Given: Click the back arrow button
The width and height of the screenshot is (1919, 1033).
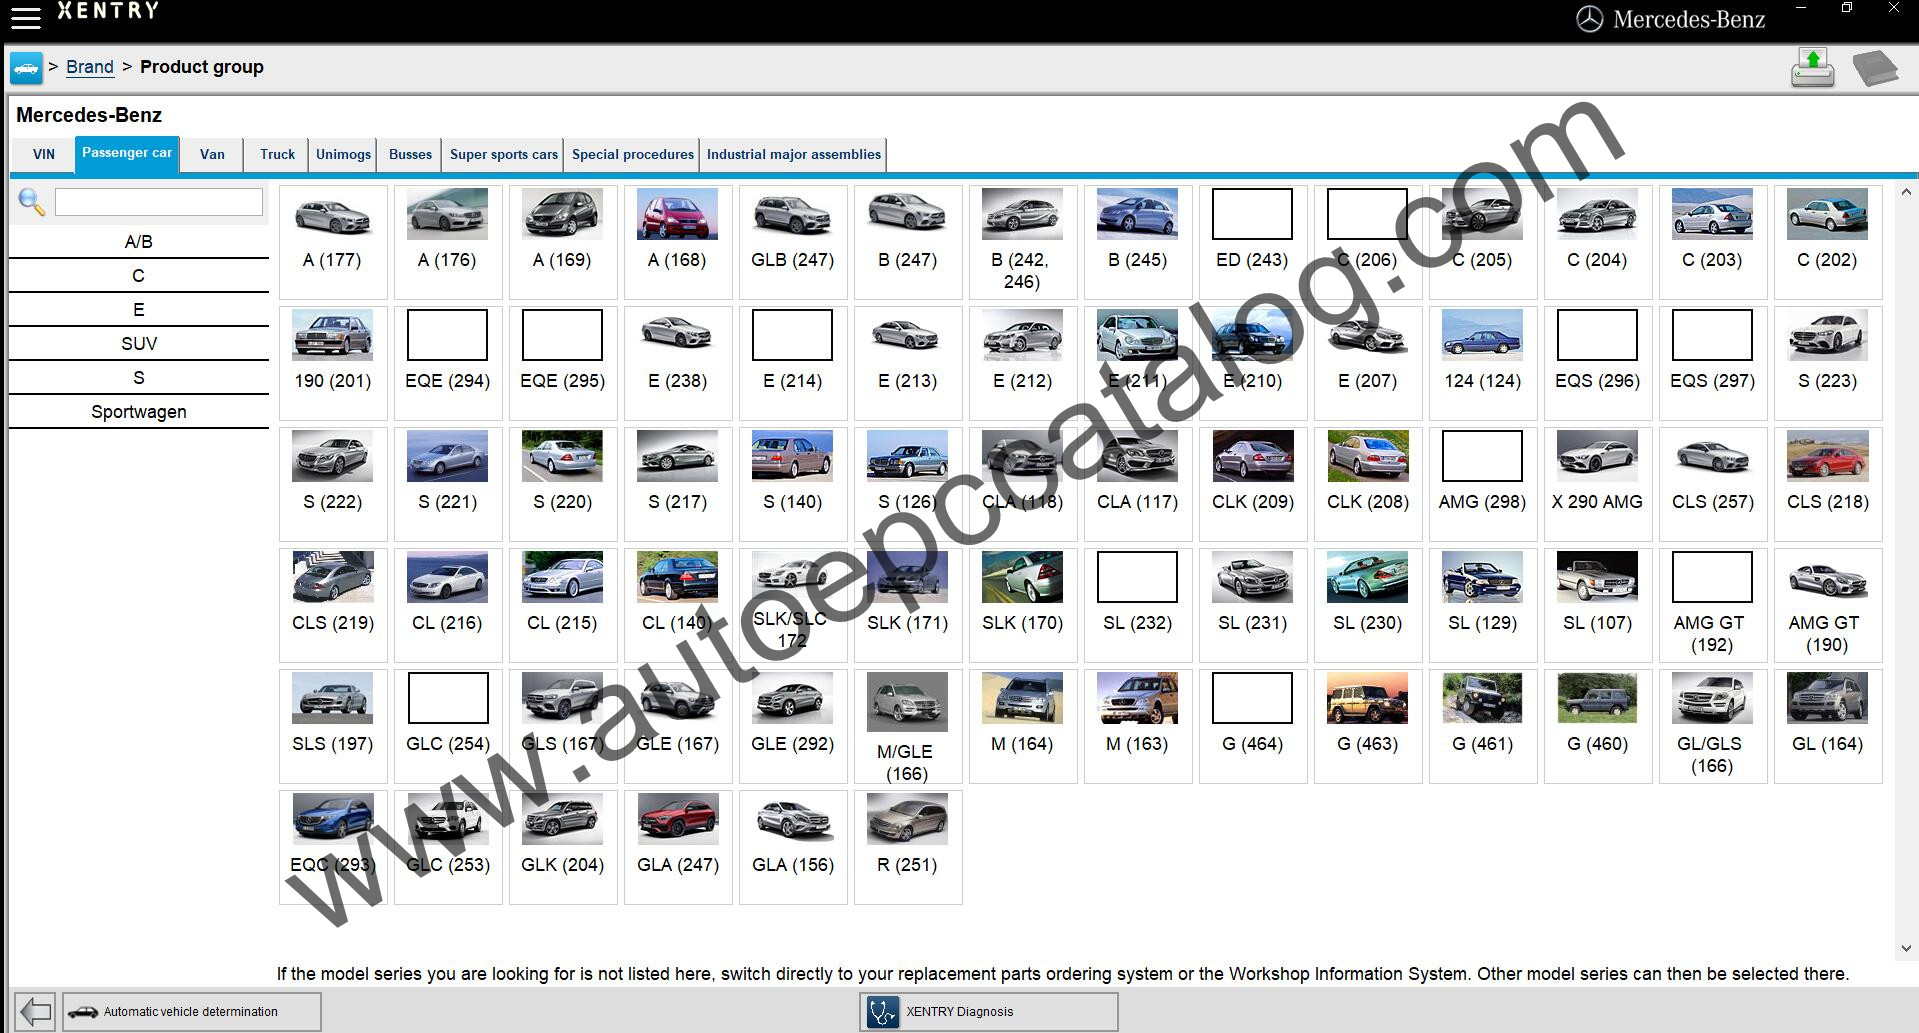Looking at the screenshot, I should click(35, 1011).
